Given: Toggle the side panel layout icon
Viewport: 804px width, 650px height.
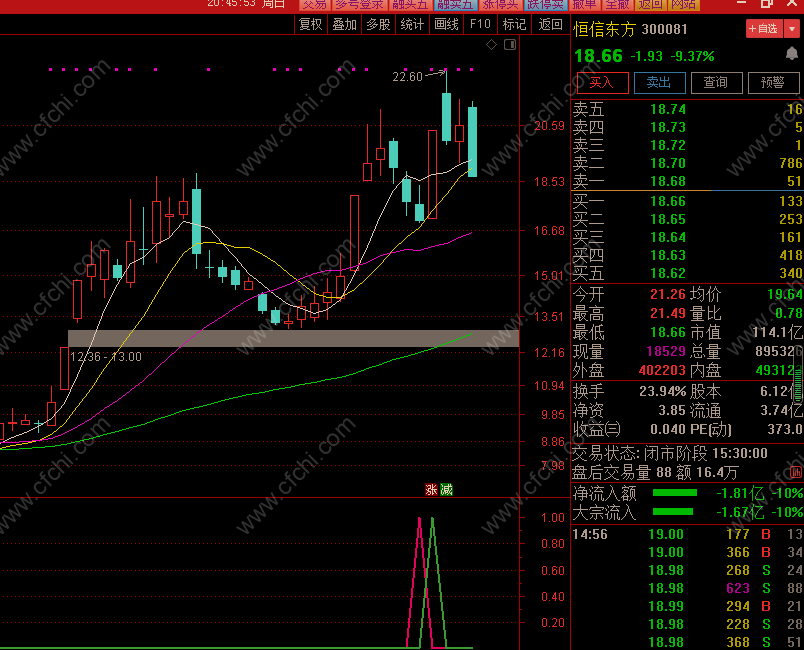Looking at the screenshot, I should [x=510, y=45].
